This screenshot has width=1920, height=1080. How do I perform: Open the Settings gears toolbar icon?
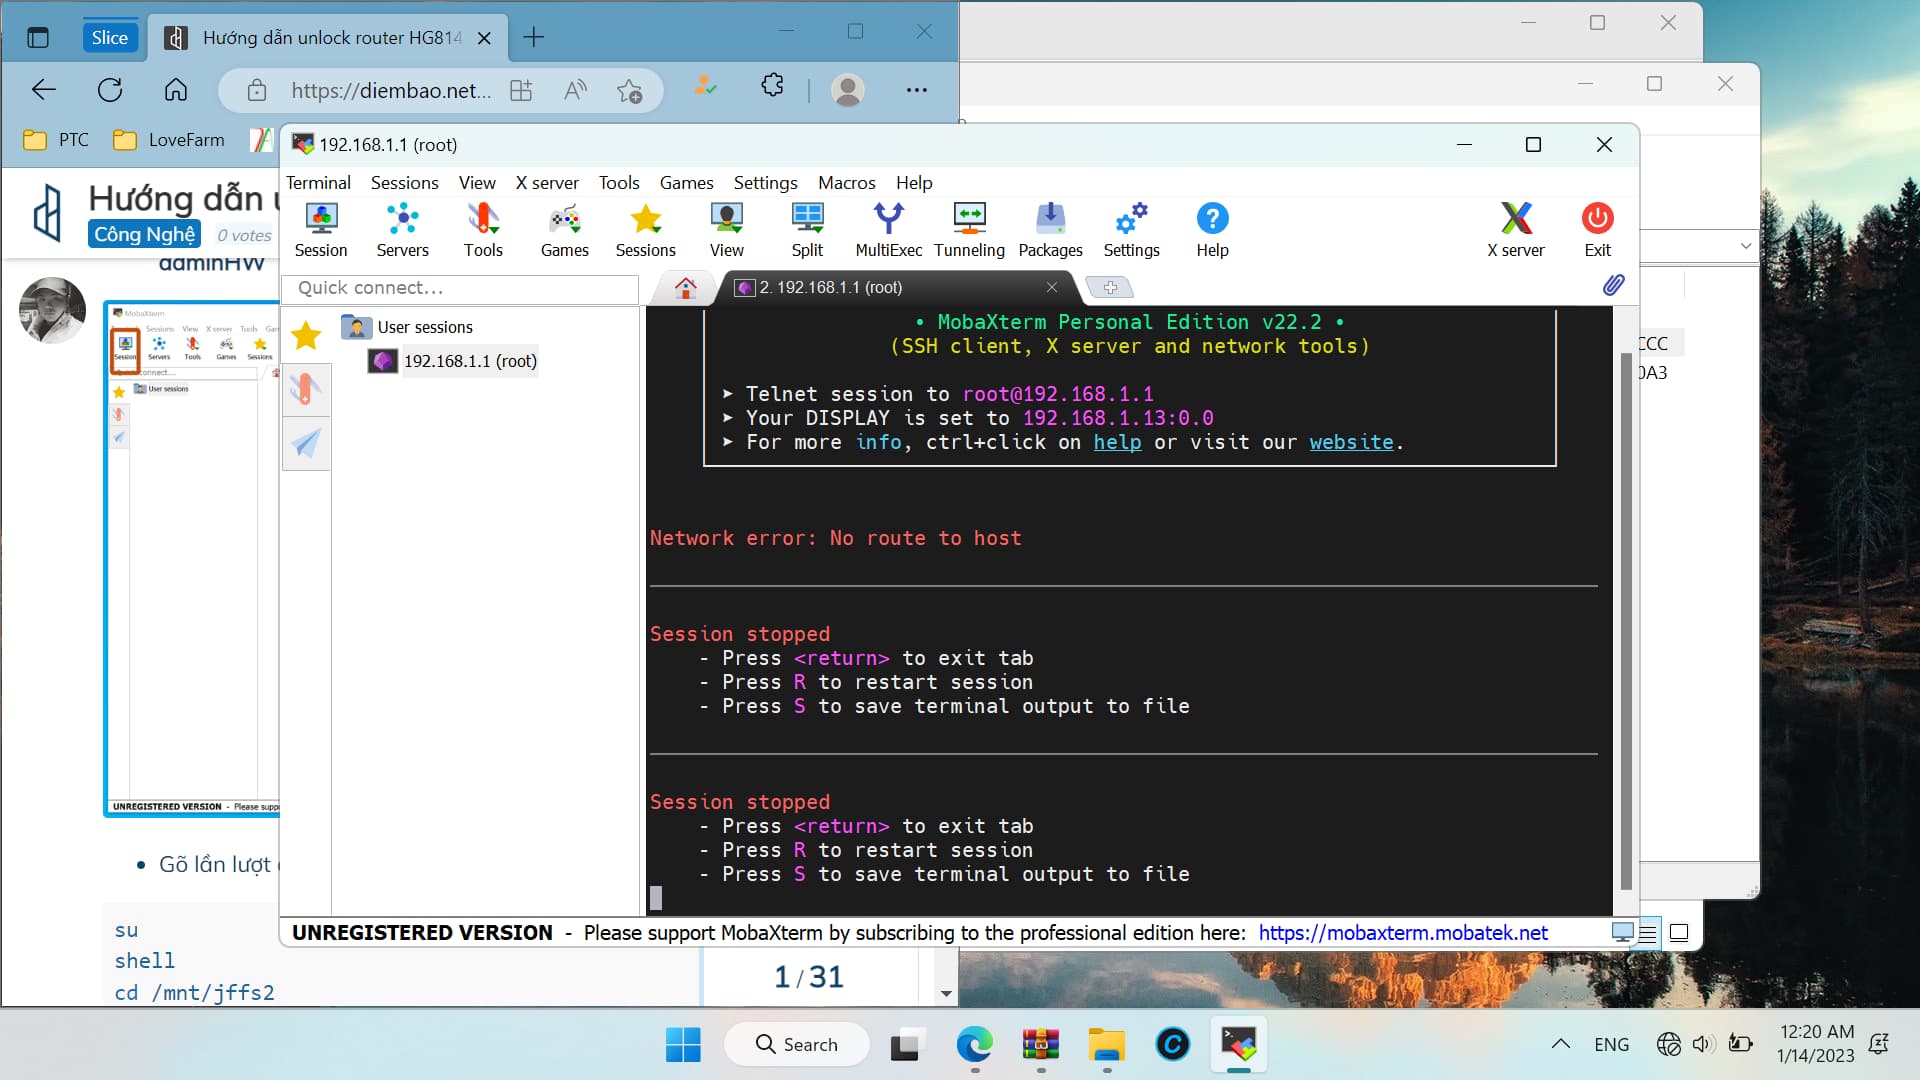click(1131, 230)
